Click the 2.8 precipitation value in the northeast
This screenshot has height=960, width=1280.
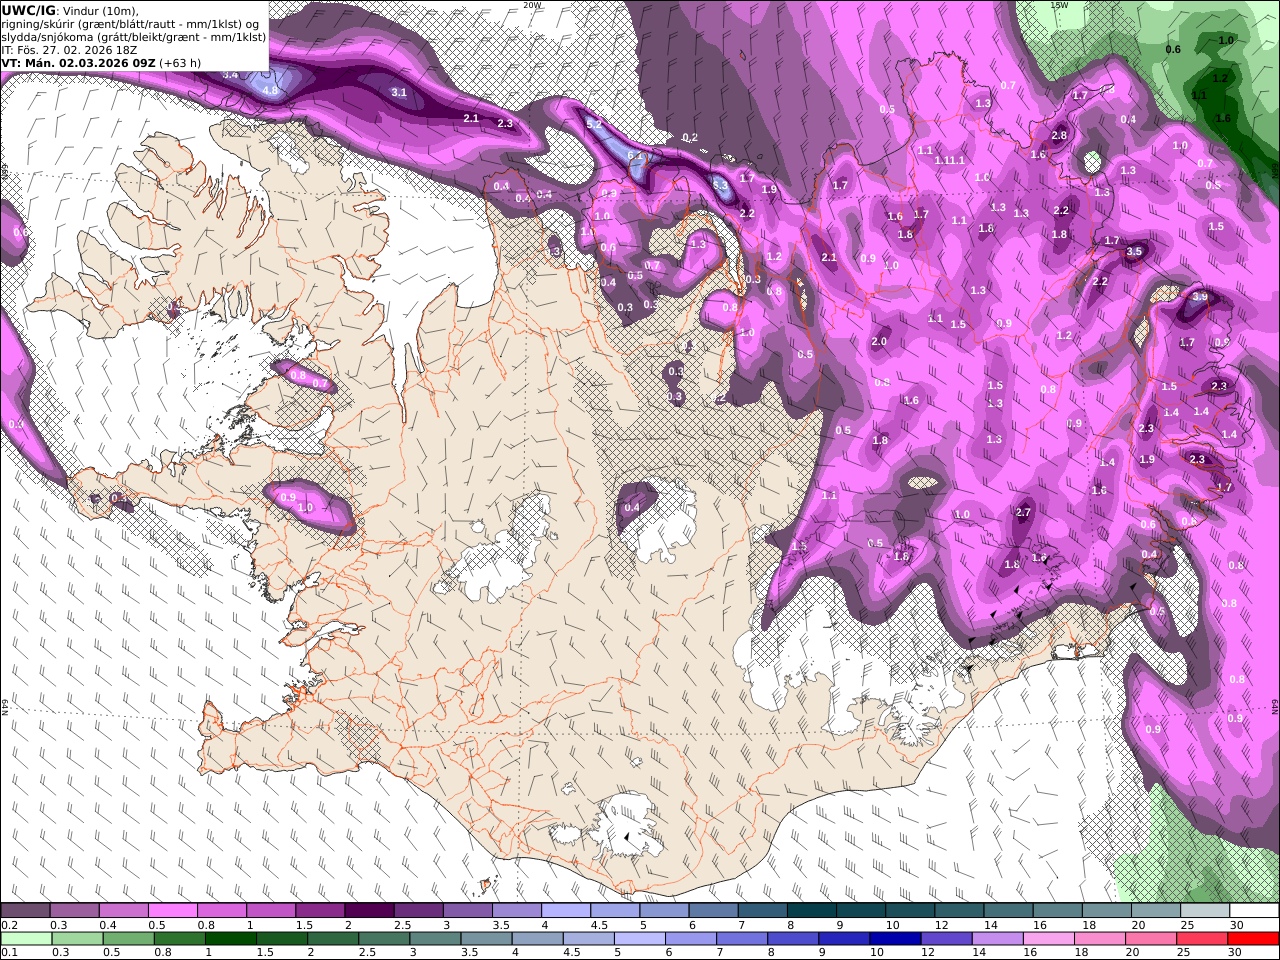pyautogui.click(x=1059, y=135)
